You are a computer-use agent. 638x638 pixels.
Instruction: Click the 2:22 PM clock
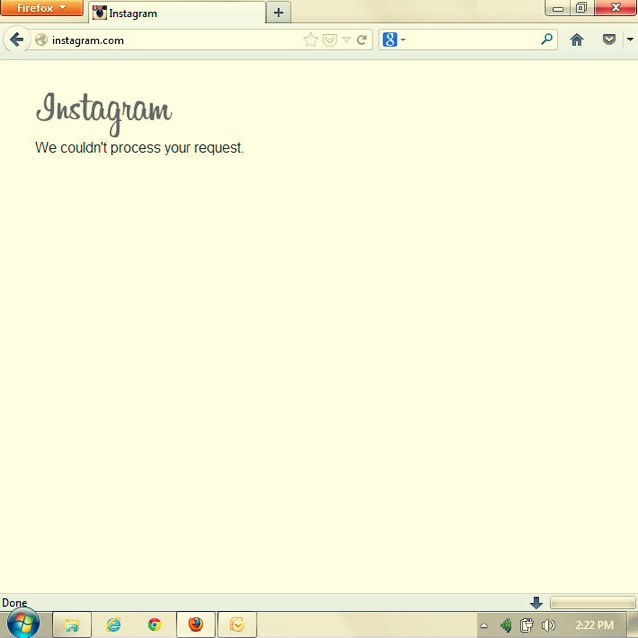point(594,625)
